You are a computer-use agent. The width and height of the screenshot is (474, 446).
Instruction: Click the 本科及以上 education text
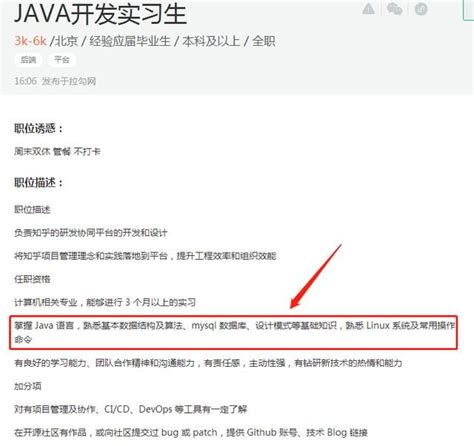[x=211, y=41]
